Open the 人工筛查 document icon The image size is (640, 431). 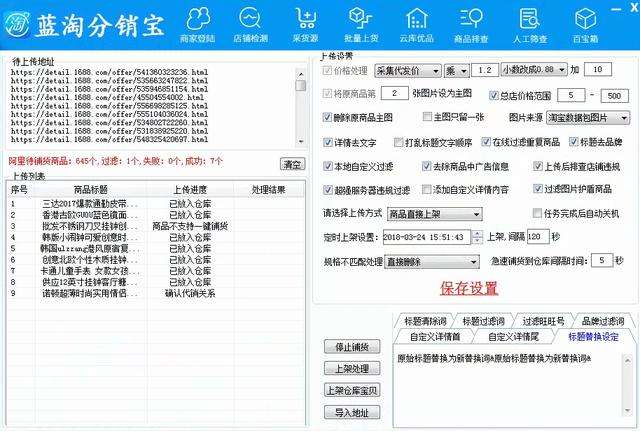pyautogui.click(x=530, y=25)
